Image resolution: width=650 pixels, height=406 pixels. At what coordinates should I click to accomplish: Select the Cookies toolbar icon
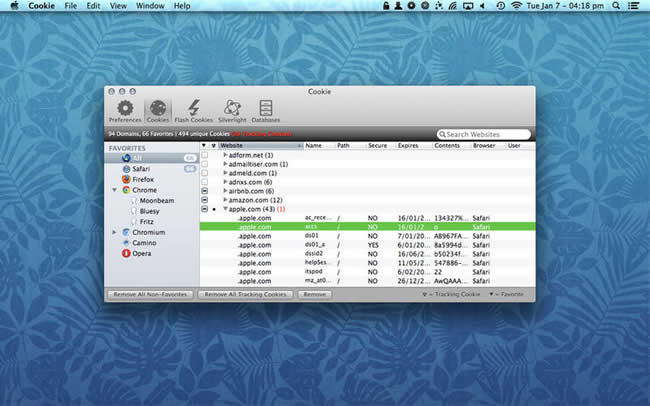coord(158,111)
